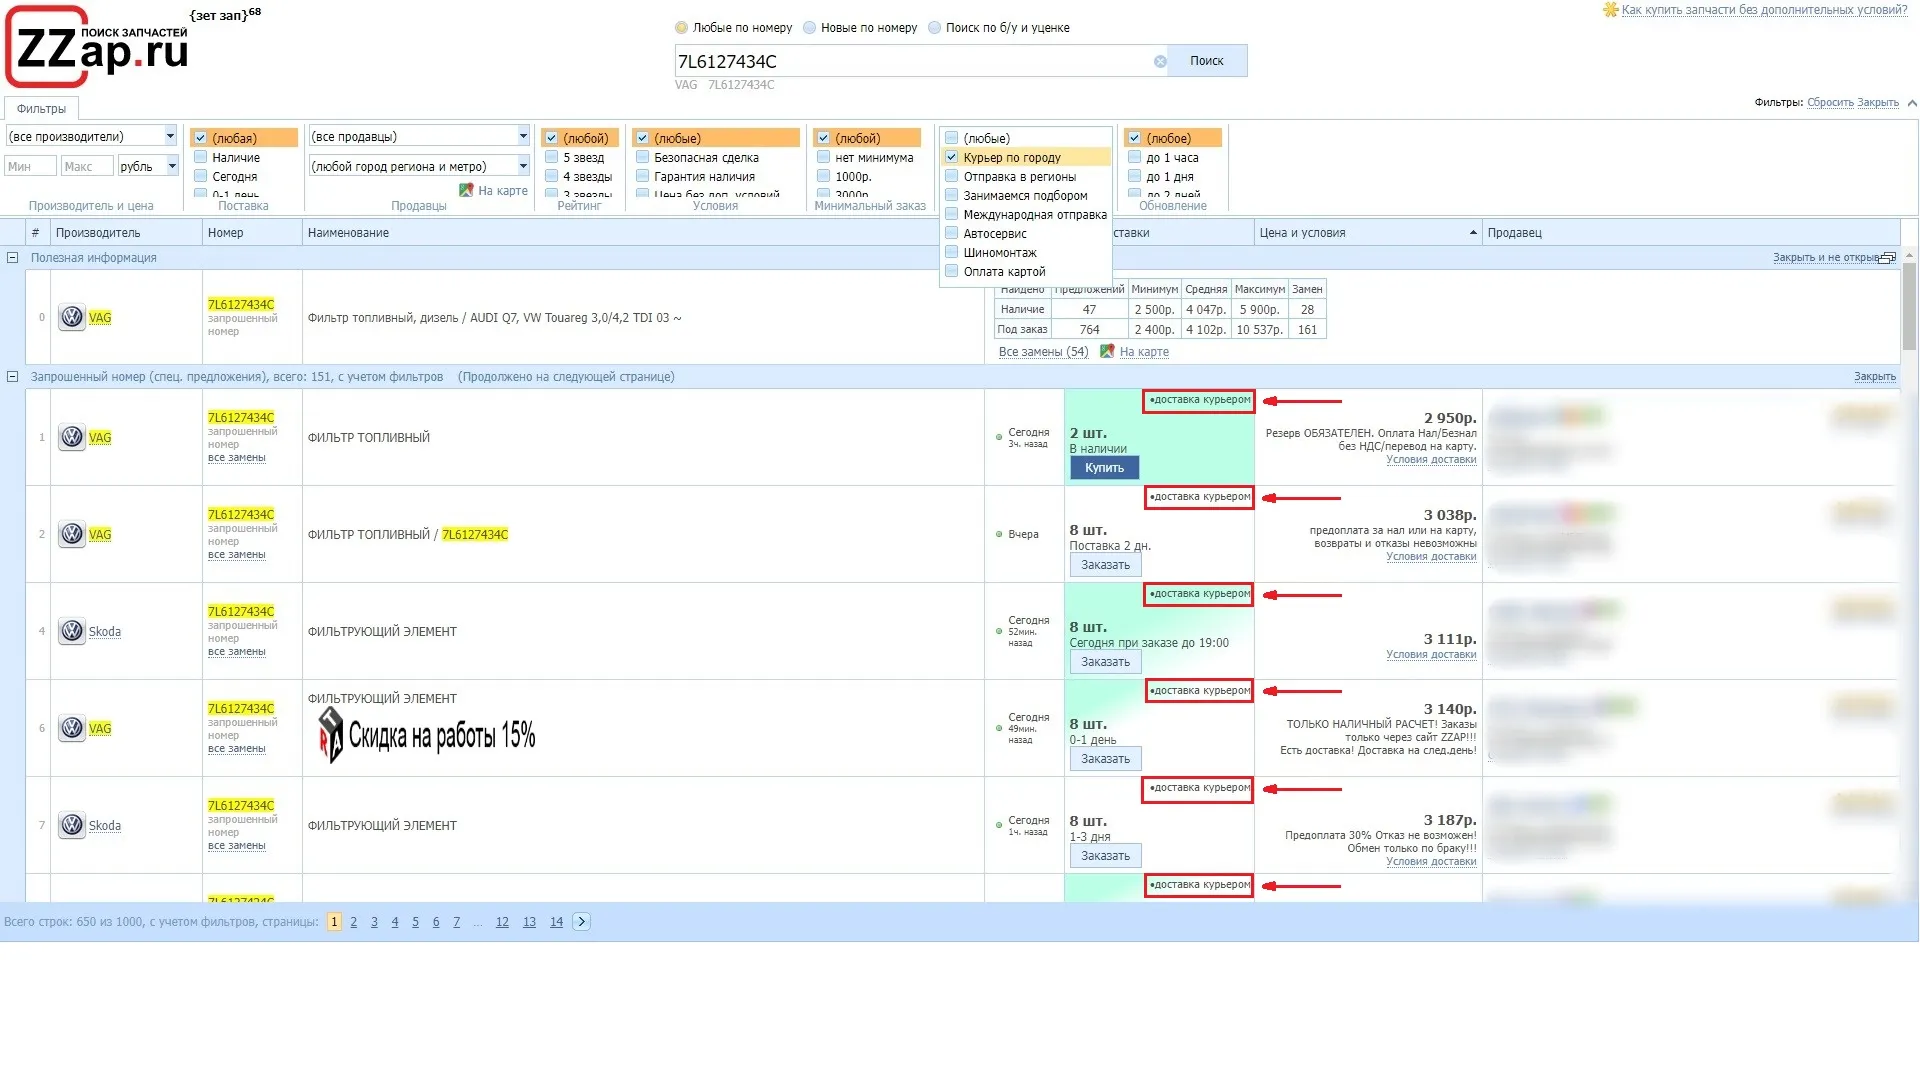Screen dimensions: 1920x1080
Task: Check the 'Безопасная сделка' condition
Action: click(x=643, y=157)
